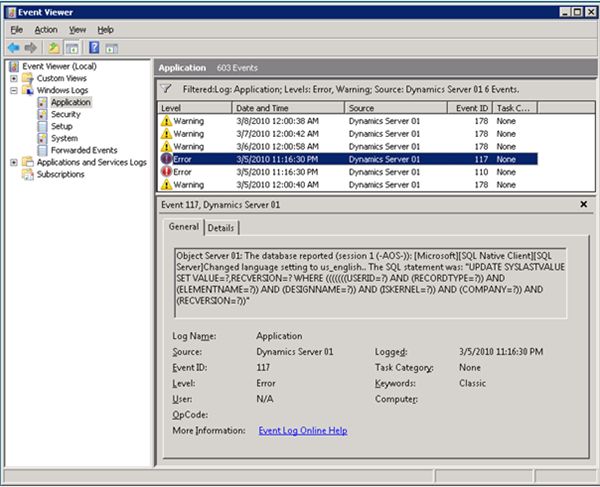Expand the Custom Views node
This screenshot has width=600, height=487.
(14, 78)
